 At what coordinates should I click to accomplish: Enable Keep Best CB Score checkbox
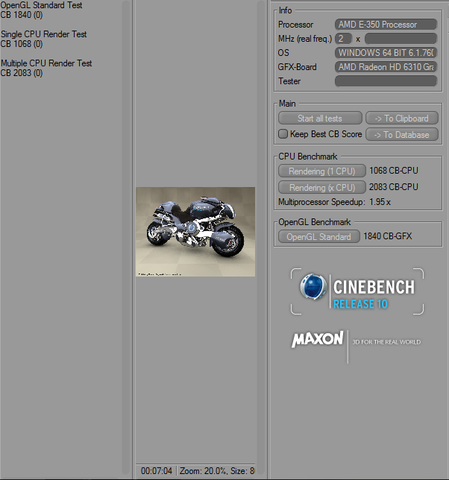(283, 134)
